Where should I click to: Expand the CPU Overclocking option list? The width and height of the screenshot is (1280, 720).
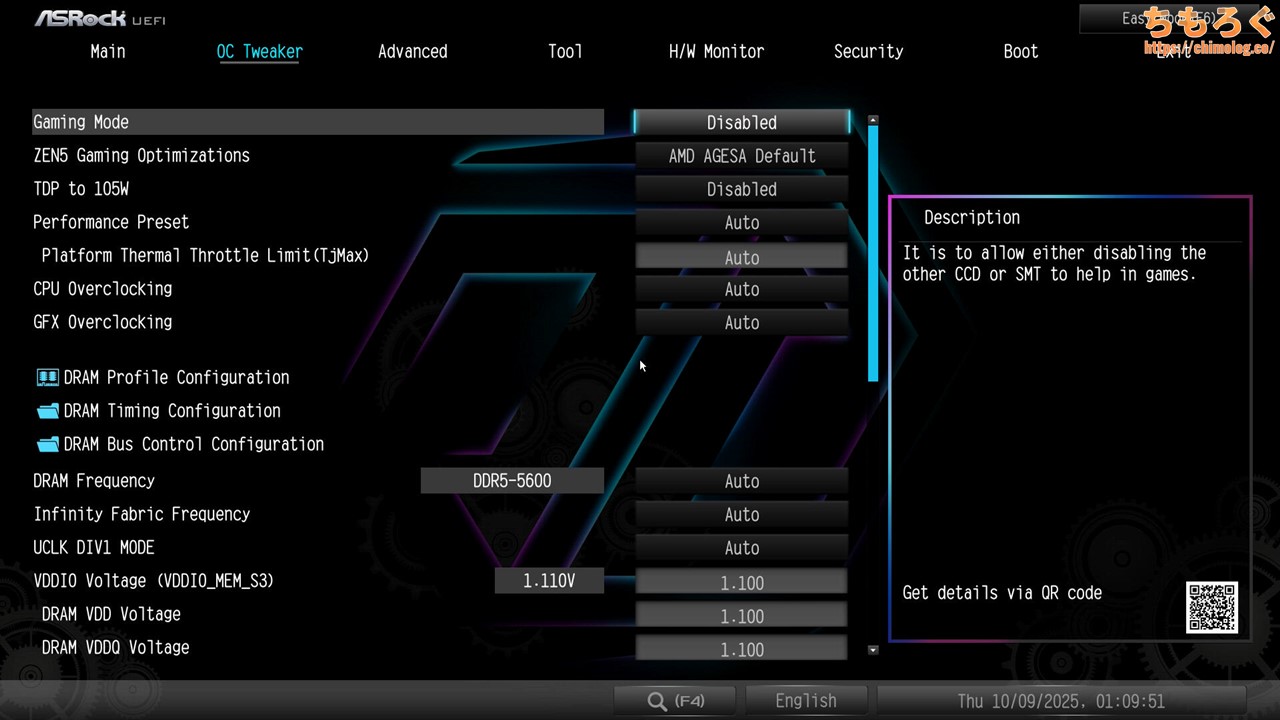point(741,289)
